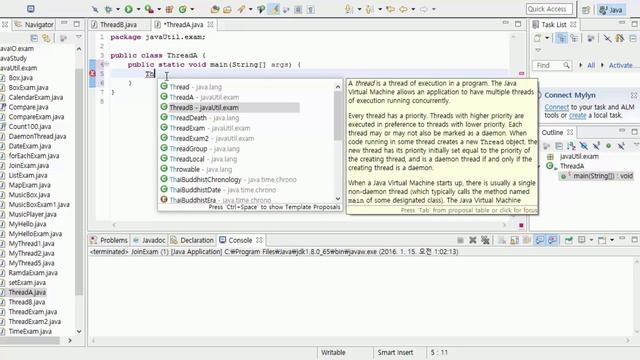Open the Javadoc tab in the bottom panel
This screenshot has height=360, width=640.
[149, 240]
